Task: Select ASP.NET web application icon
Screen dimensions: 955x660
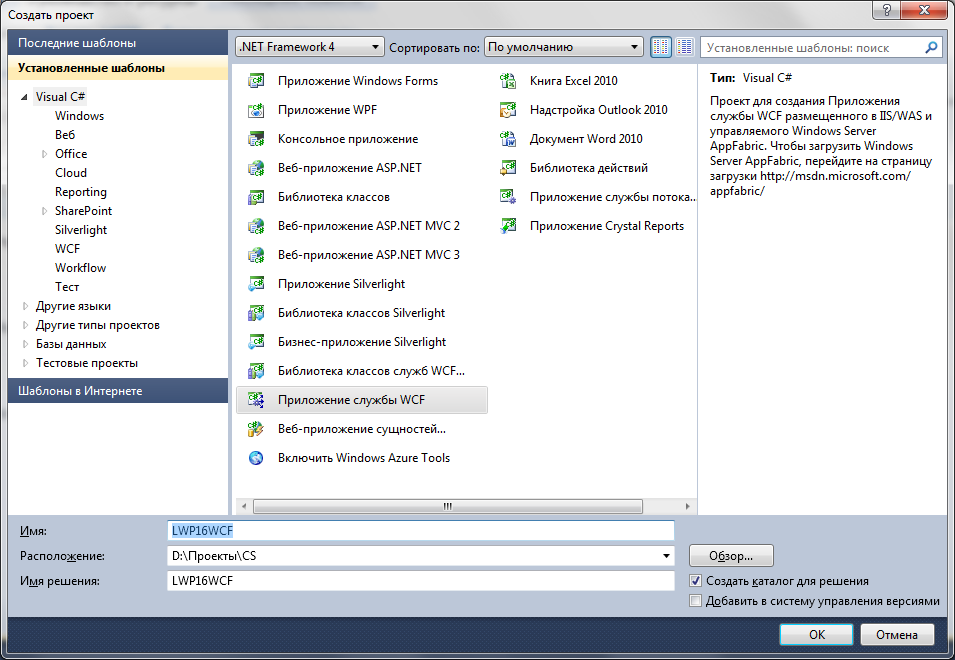Action: (256, 168)
